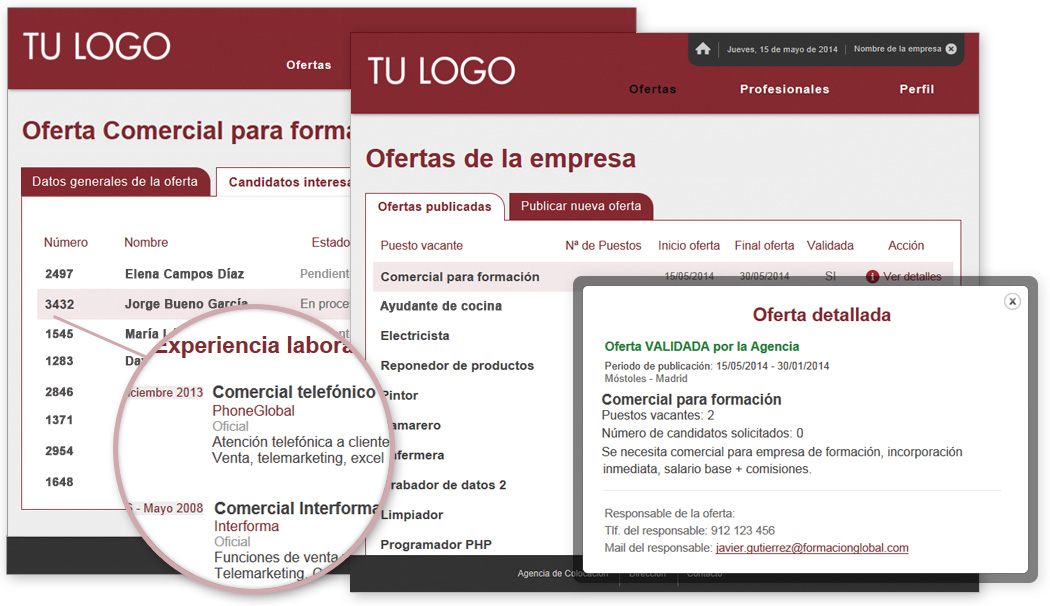Go to the Perfil menu item

click(916, 89)
